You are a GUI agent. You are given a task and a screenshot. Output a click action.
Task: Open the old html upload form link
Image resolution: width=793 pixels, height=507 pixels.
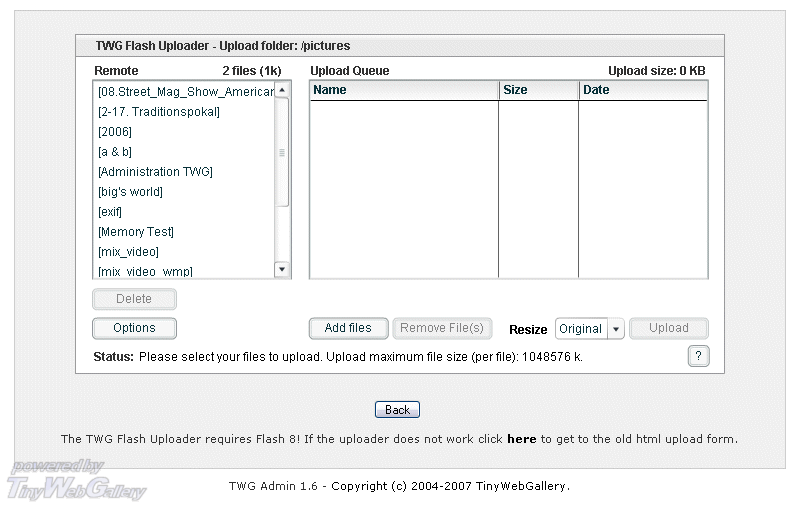pyautogui.click(x=521, y=439)
